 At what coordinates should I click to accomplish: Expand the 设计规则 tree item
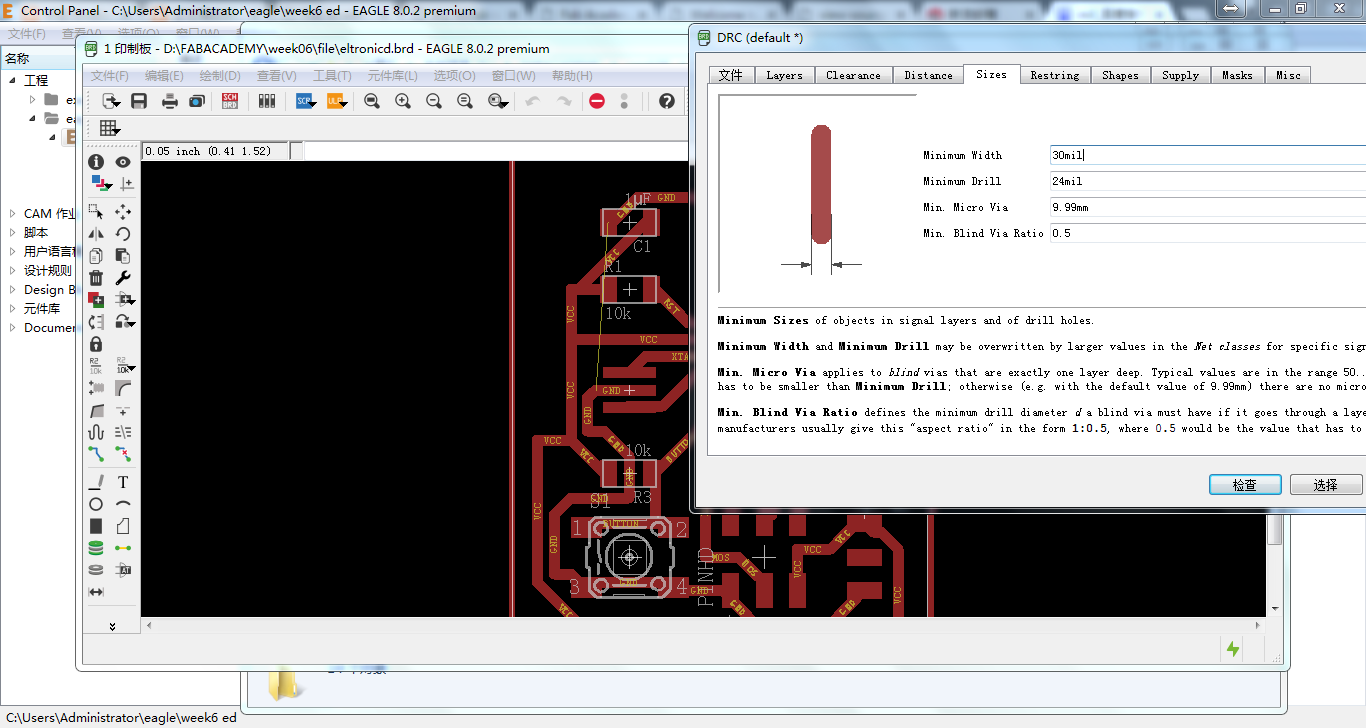coord(13,270)
